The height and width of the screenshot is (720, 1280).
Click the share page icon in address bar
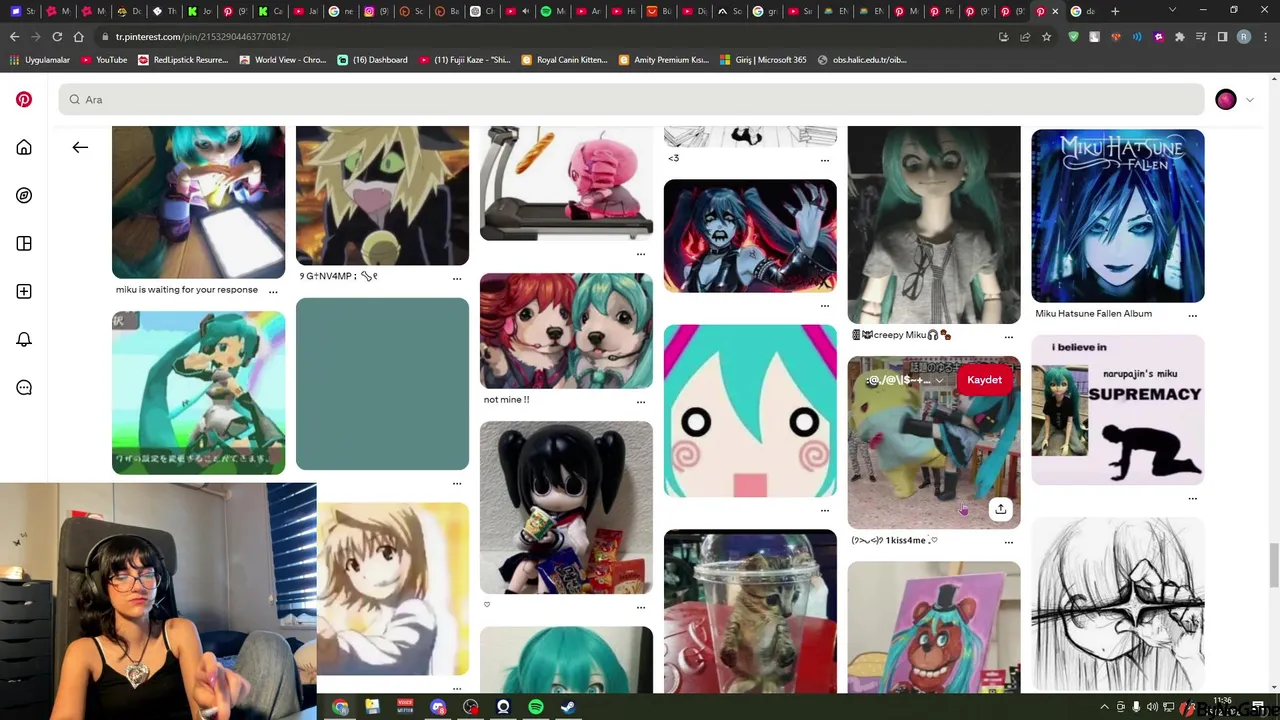pyautogui.click(x=1025, y=37)
